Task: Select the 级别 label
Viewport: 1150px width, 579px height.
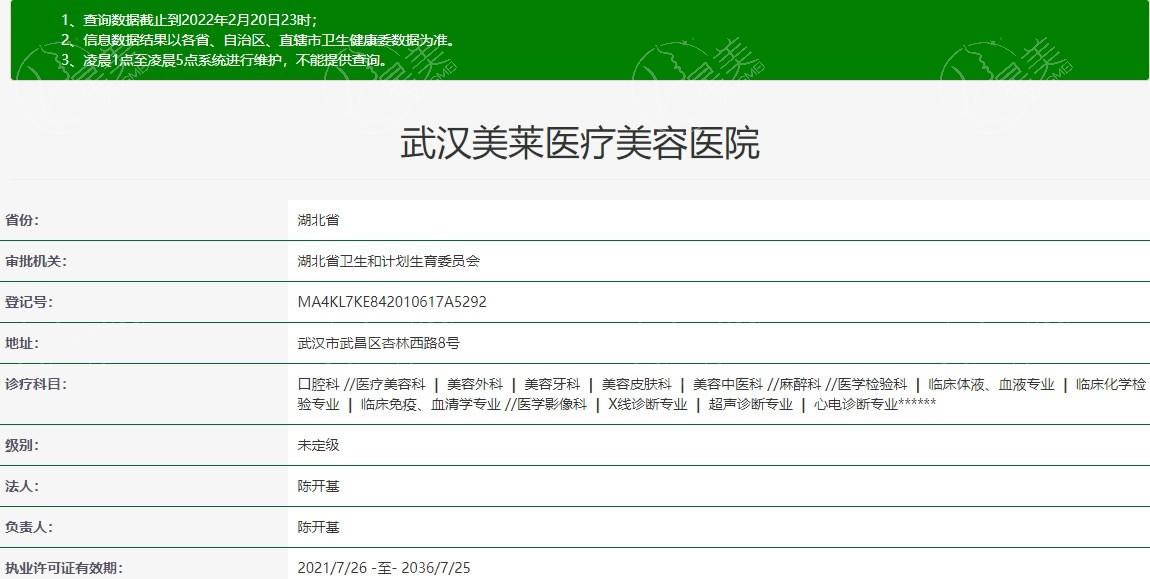Action: [23, 445]
